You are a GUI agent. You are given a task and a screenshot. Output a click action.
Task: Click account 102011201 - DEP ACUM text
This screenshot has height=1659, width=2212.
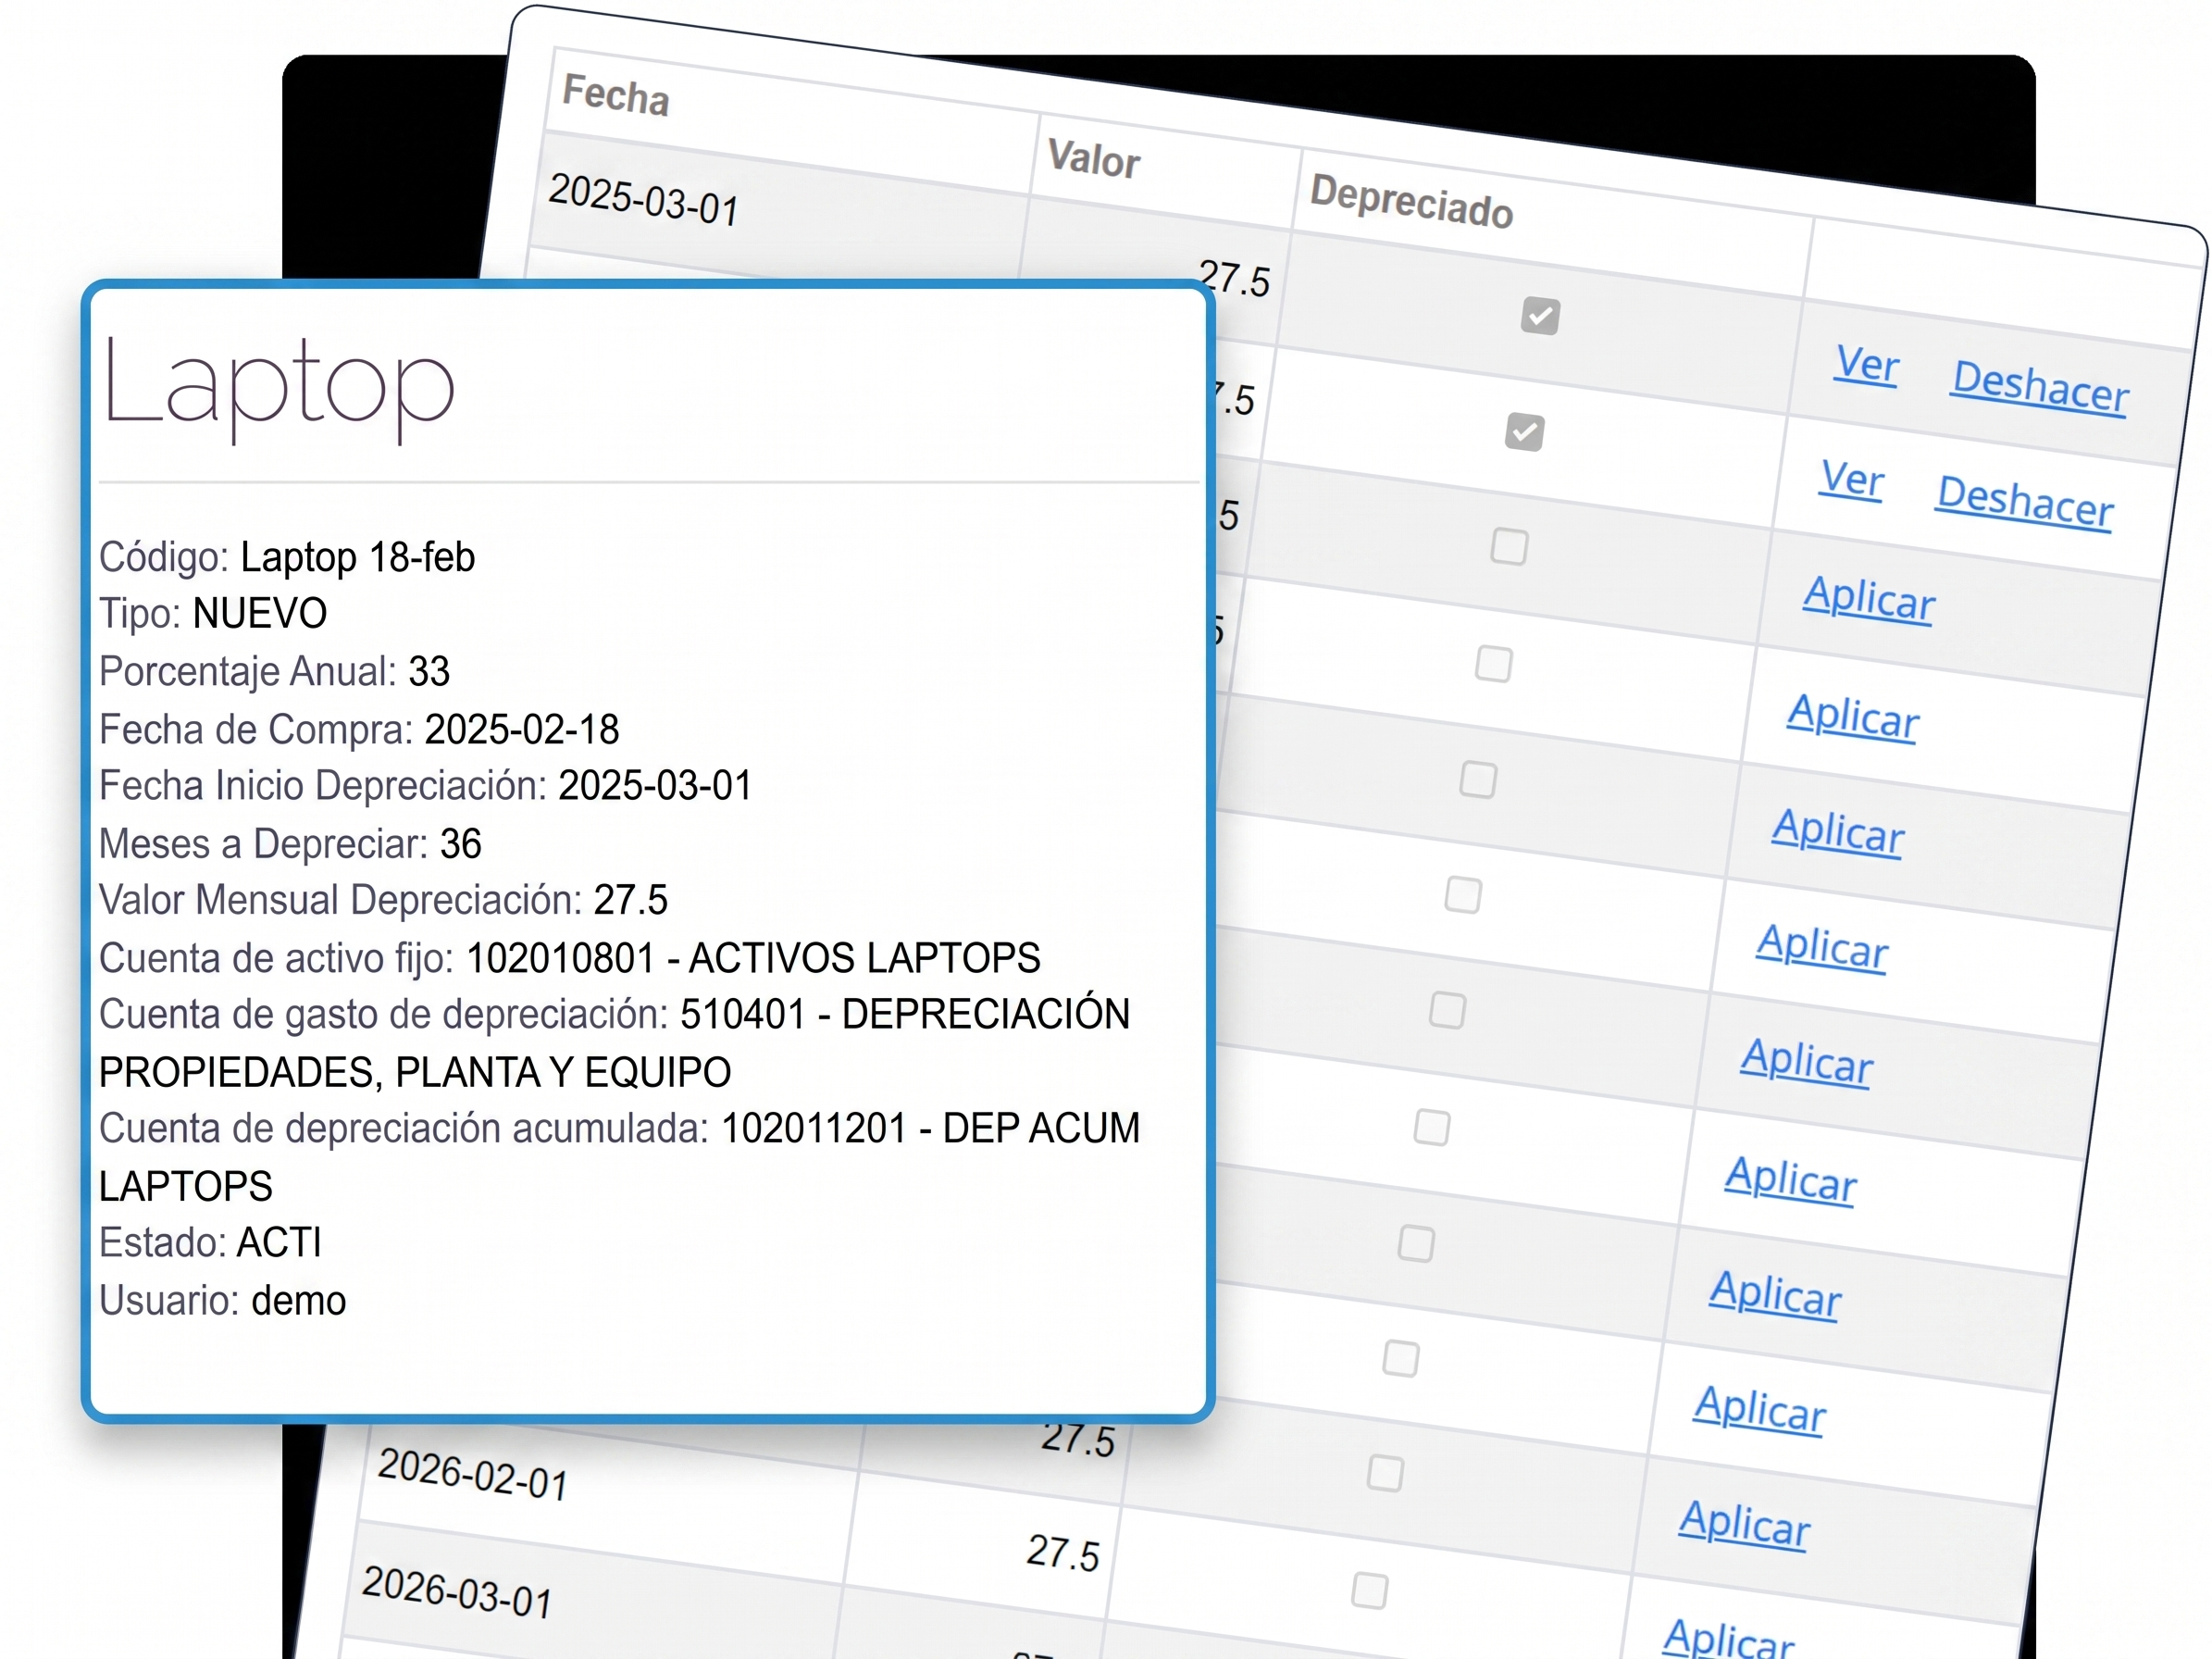pyautogui.click(x=931, y=1127)
